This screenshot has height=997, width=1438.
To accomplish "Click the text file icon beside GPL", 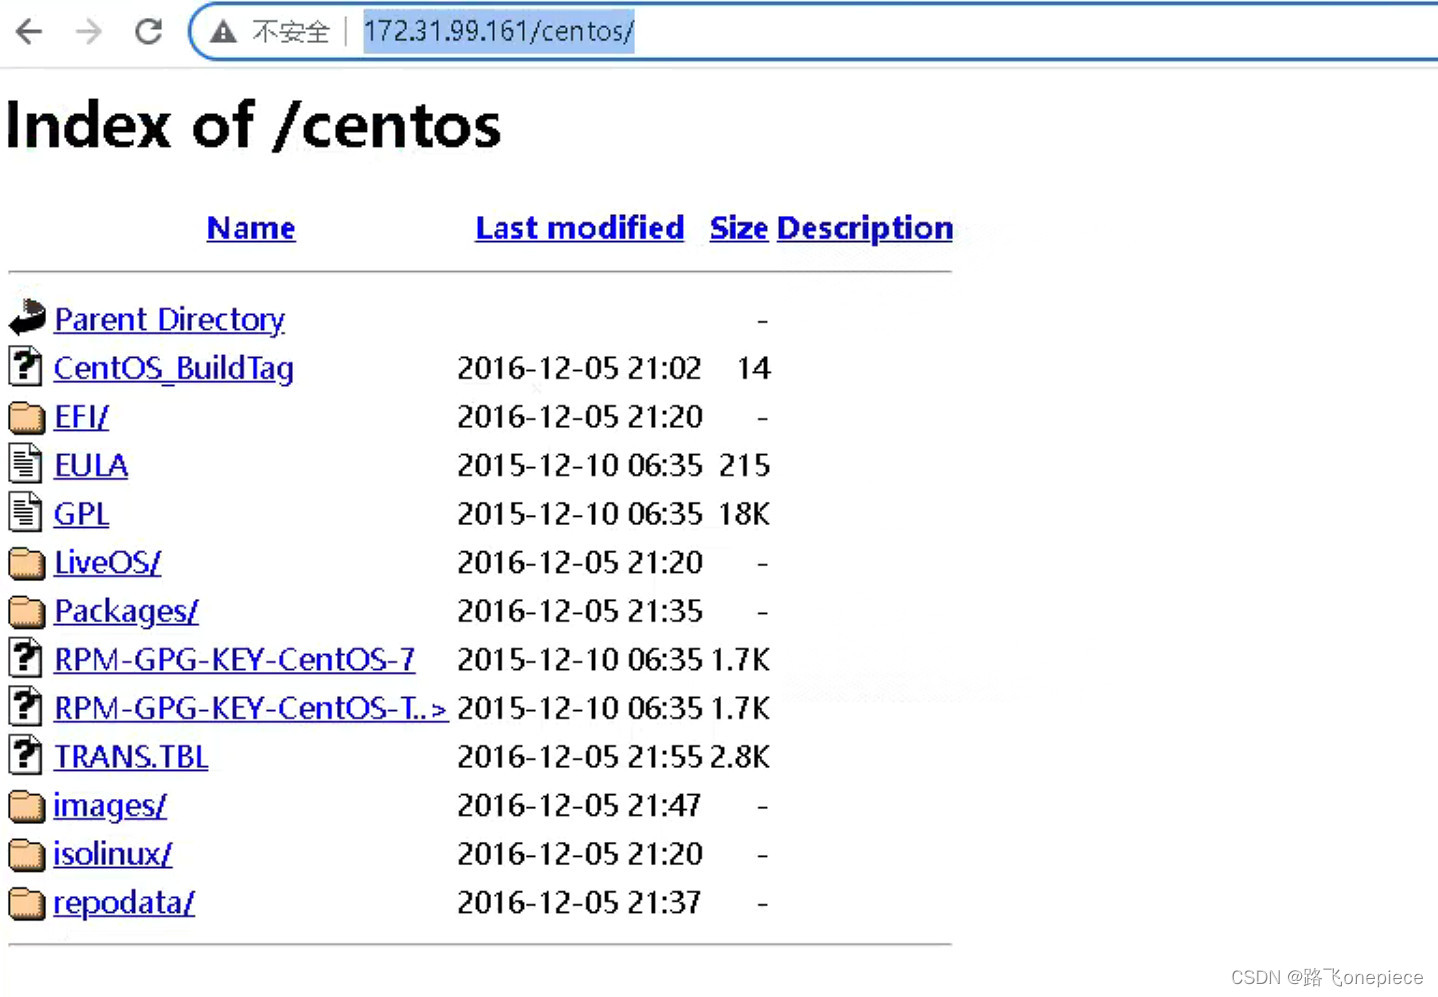I will pyautogui.click(x=25, y=512).
